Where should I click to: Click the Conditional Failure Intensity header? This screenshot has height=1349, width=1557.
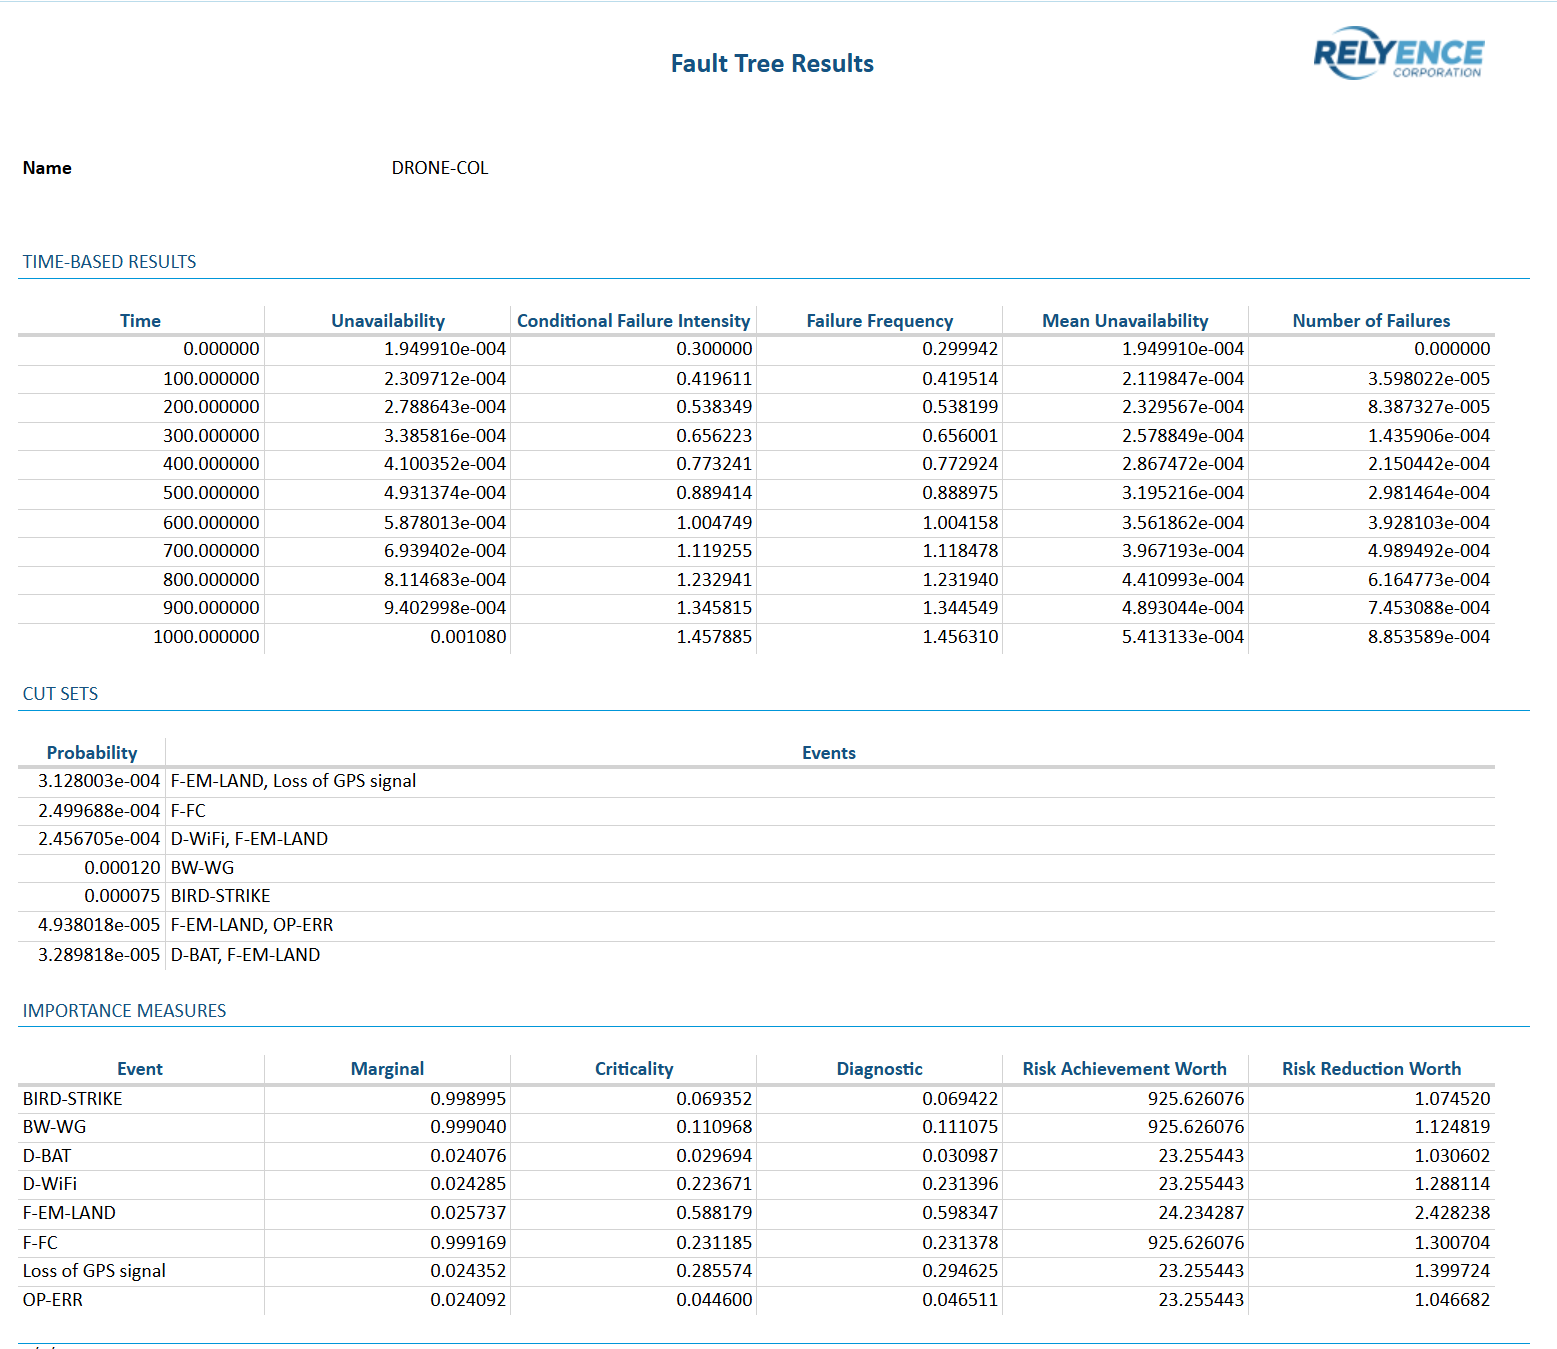633,320
